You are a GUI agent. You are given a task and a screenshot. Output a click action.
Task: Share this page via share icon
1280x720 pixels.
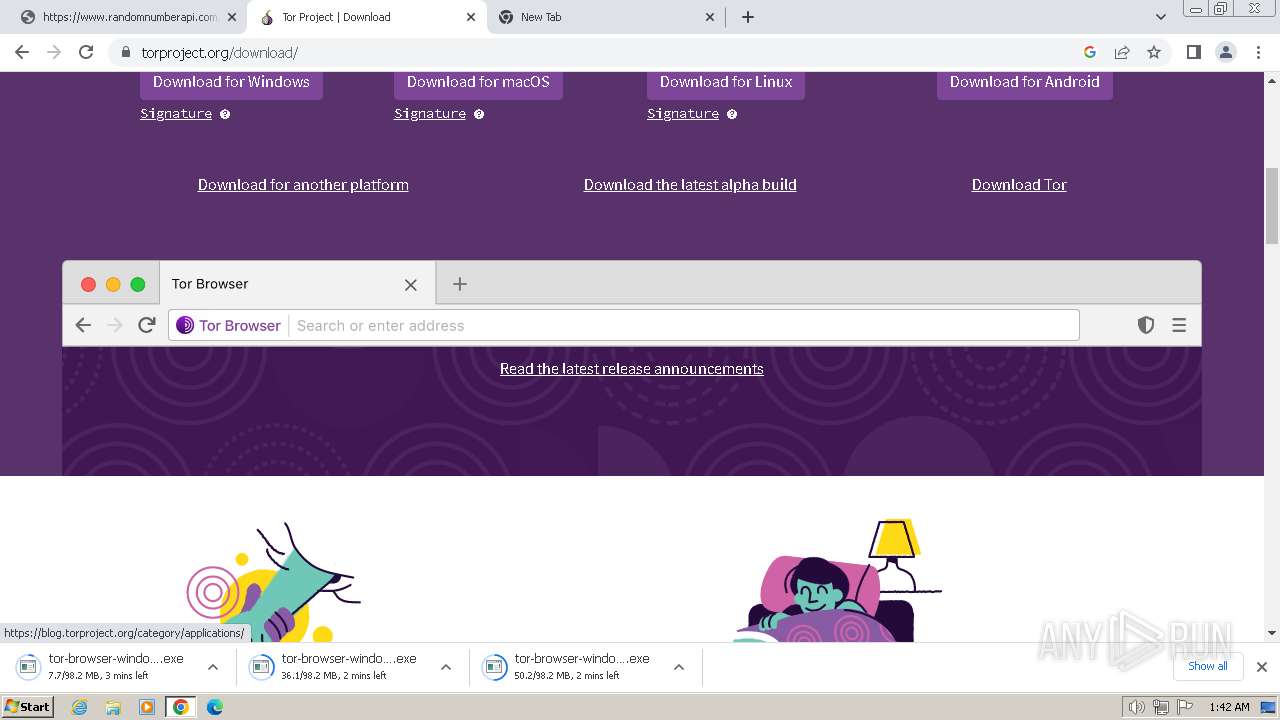pos(1122,52)
